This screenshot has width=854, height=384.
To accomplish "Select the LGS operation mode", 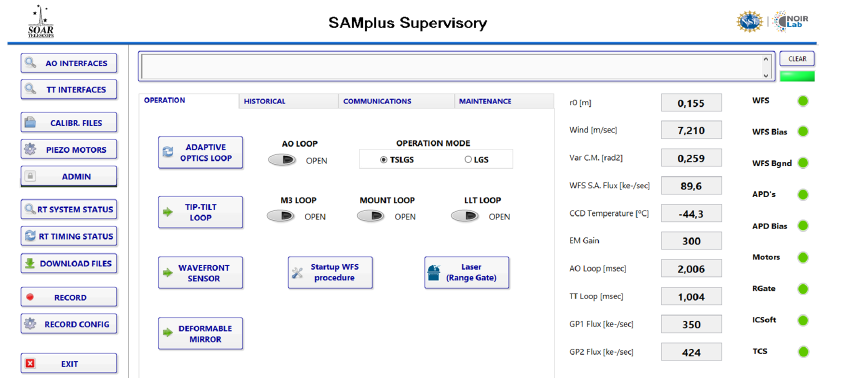I will (468, 160).
